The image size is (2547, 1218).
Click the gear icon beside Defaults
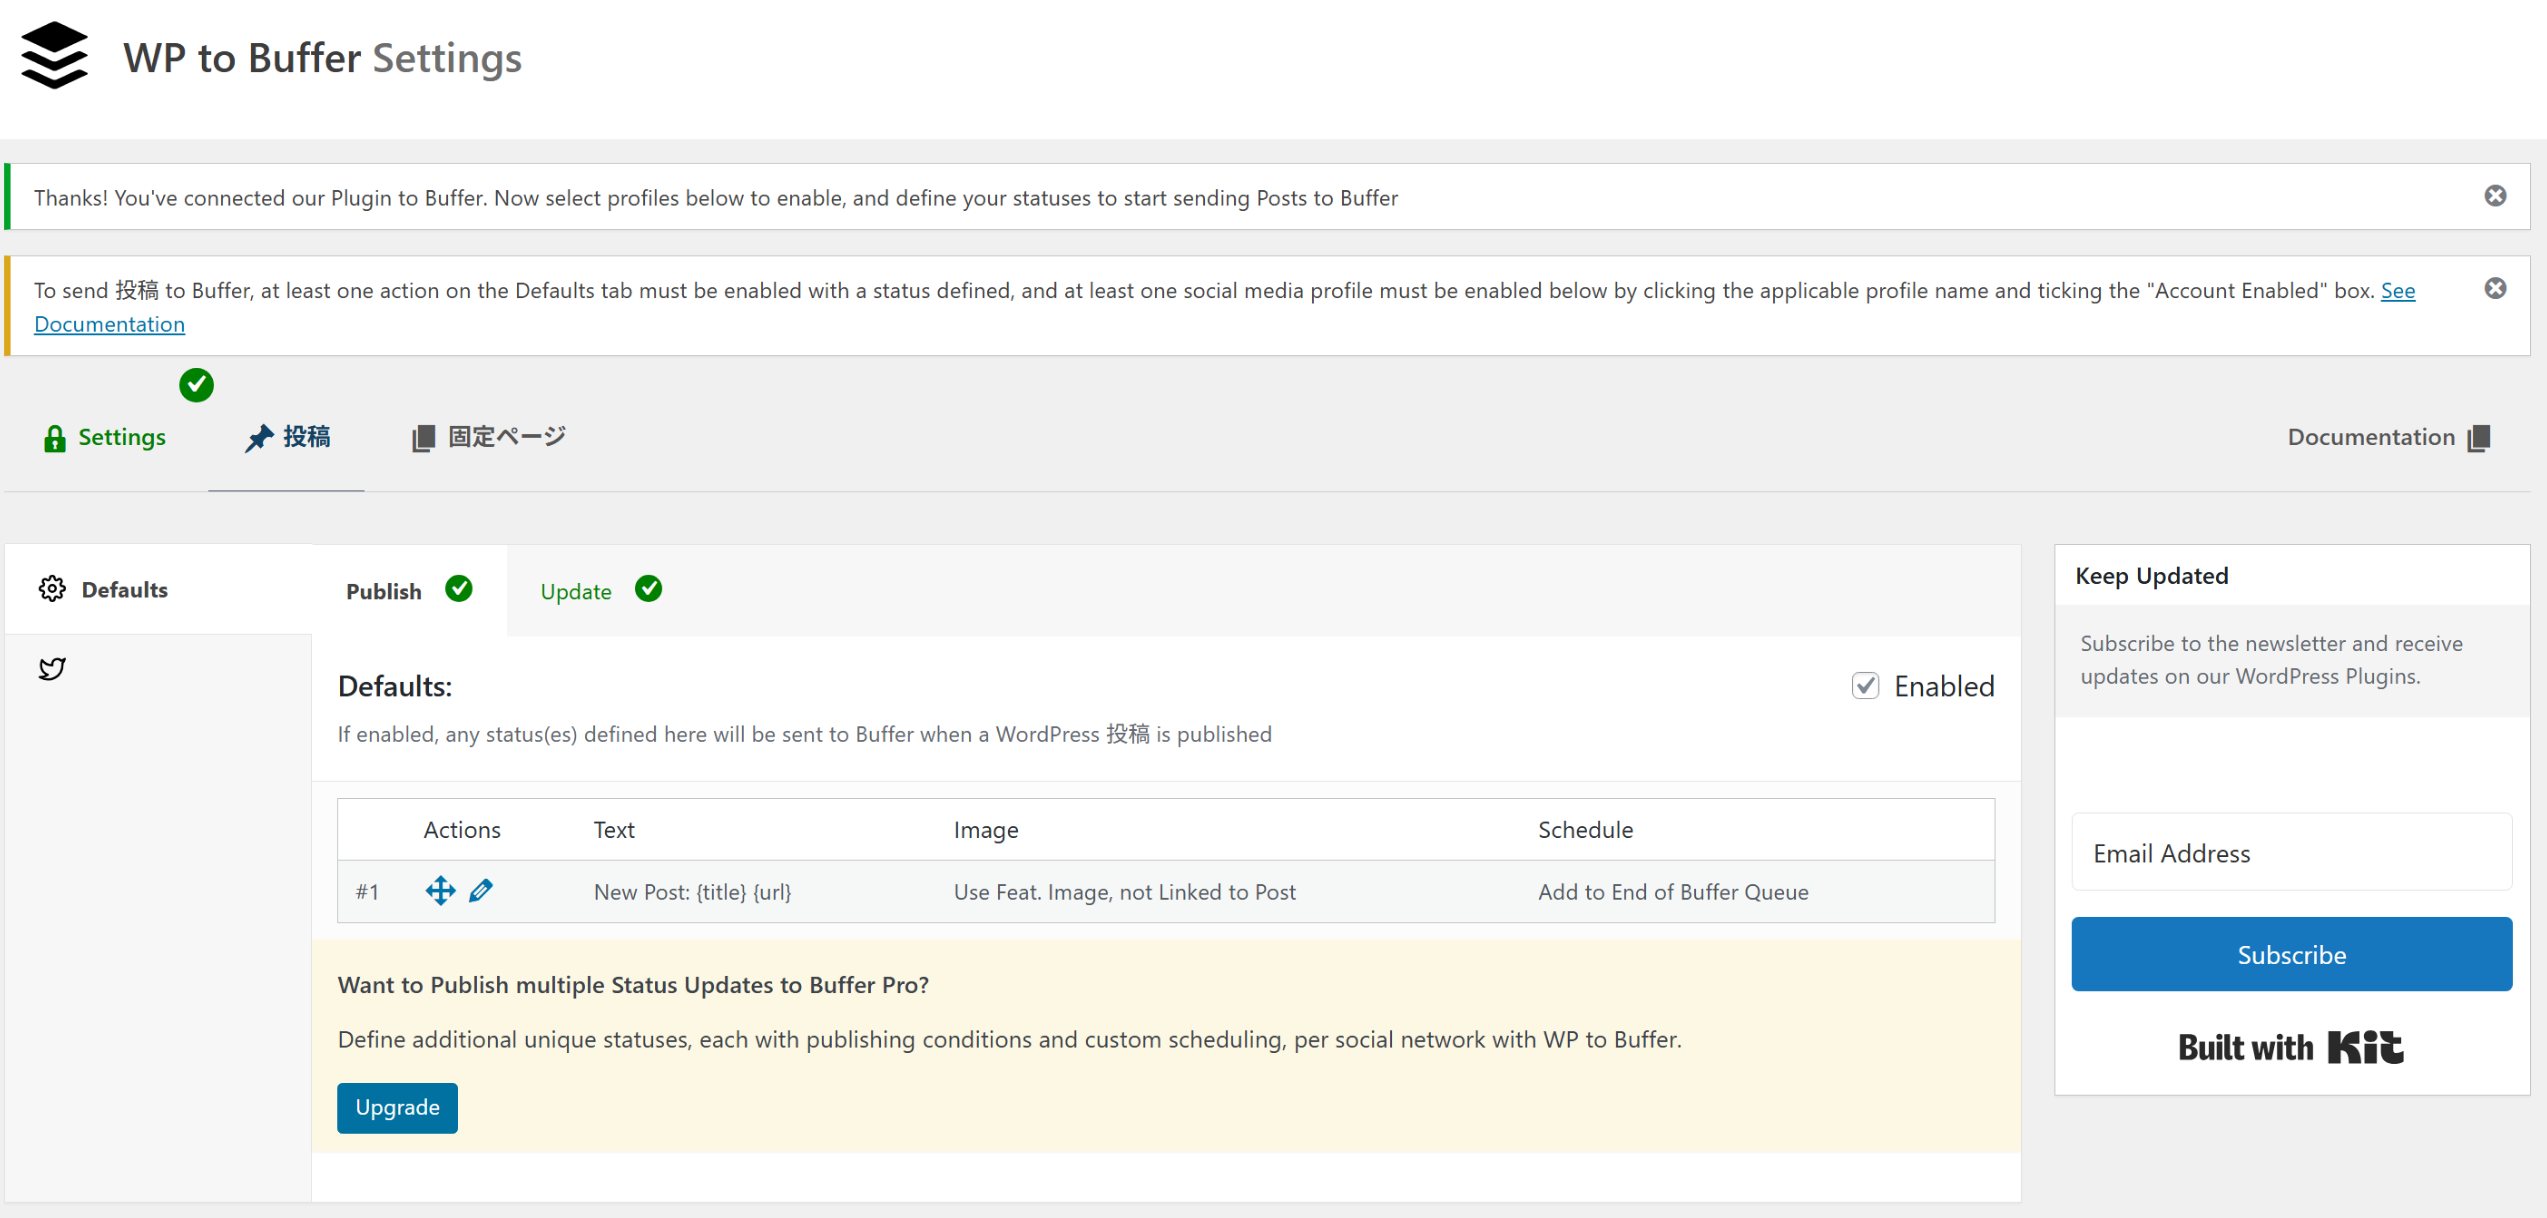52,589
